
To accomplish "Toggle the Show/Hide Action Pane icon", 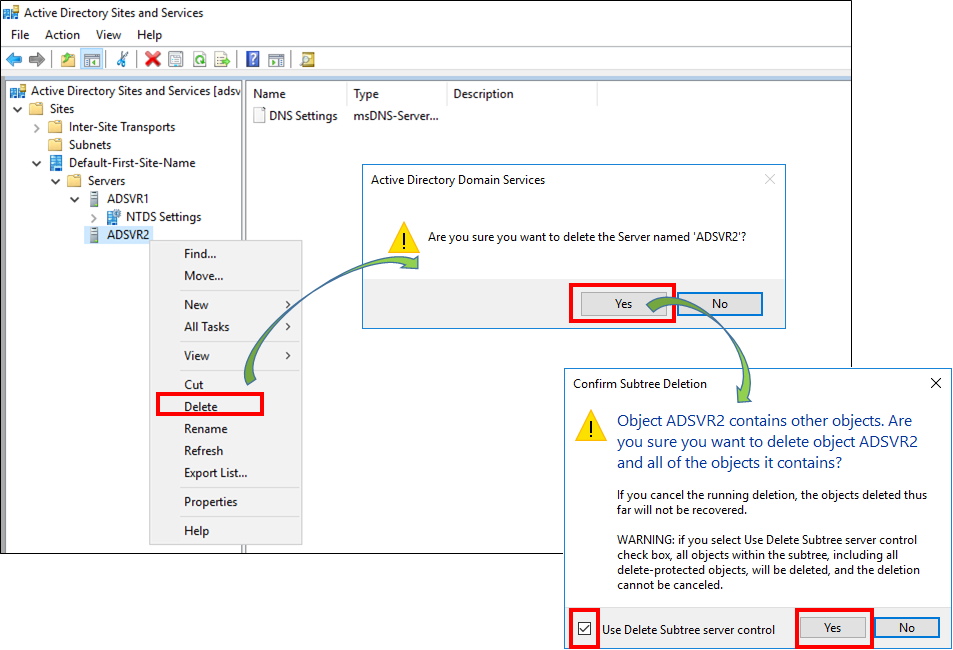I will coord(277,60).
